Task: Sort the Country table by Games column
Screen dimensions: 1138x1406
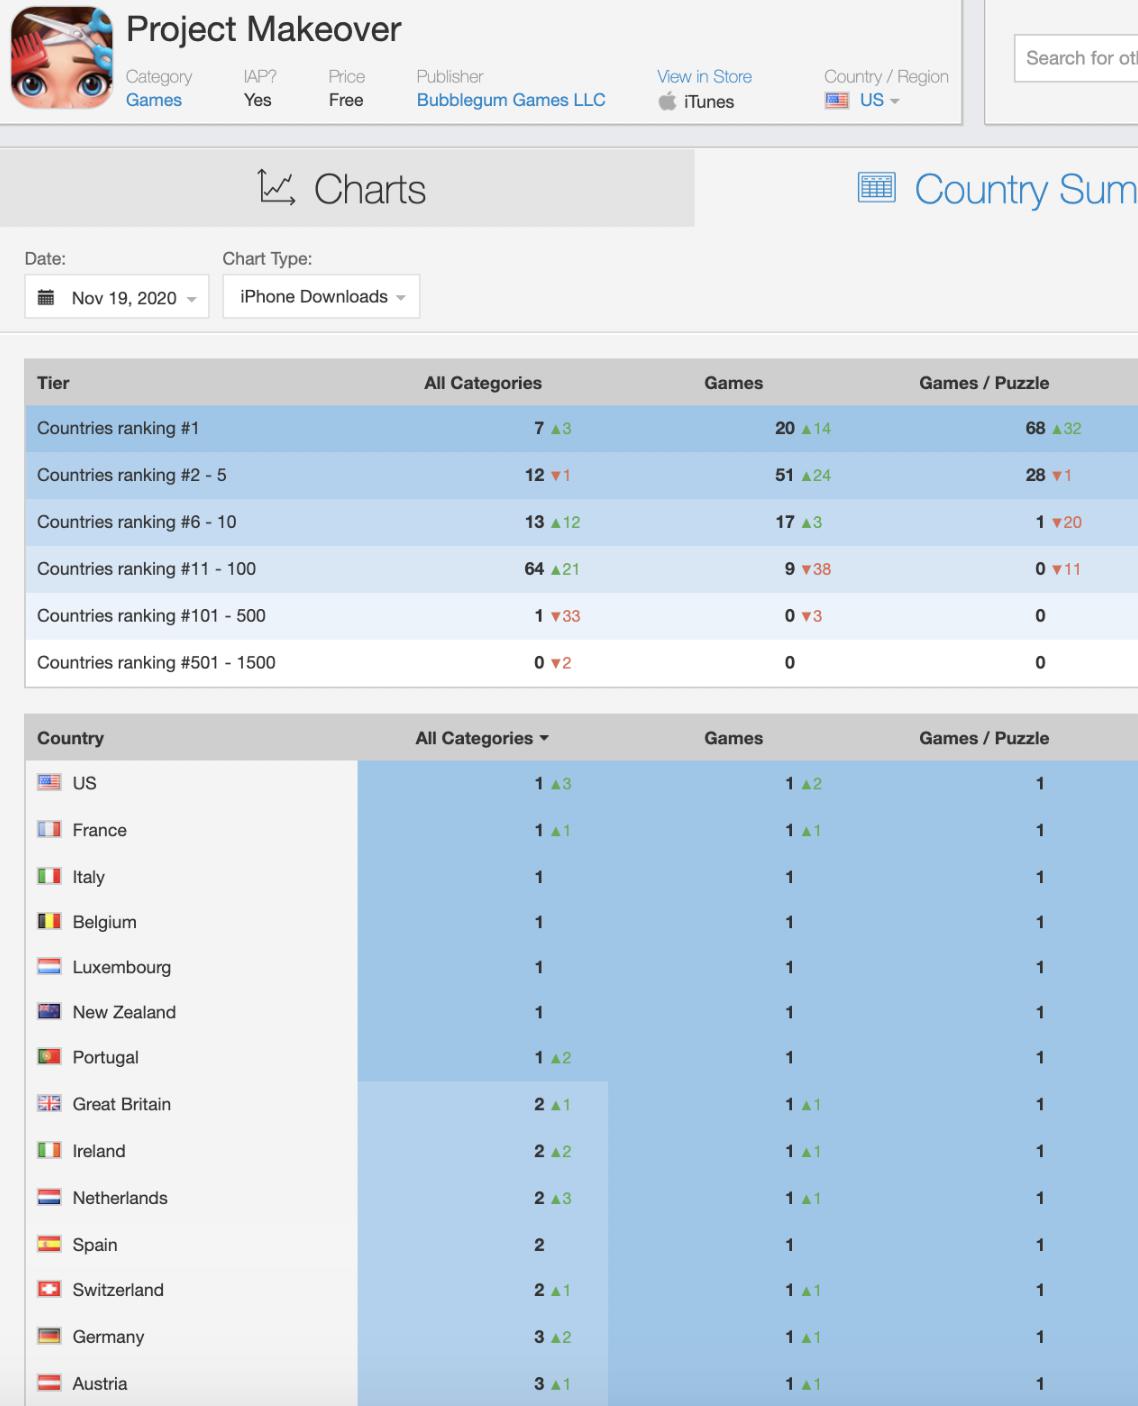Action: tap(733, 738)
